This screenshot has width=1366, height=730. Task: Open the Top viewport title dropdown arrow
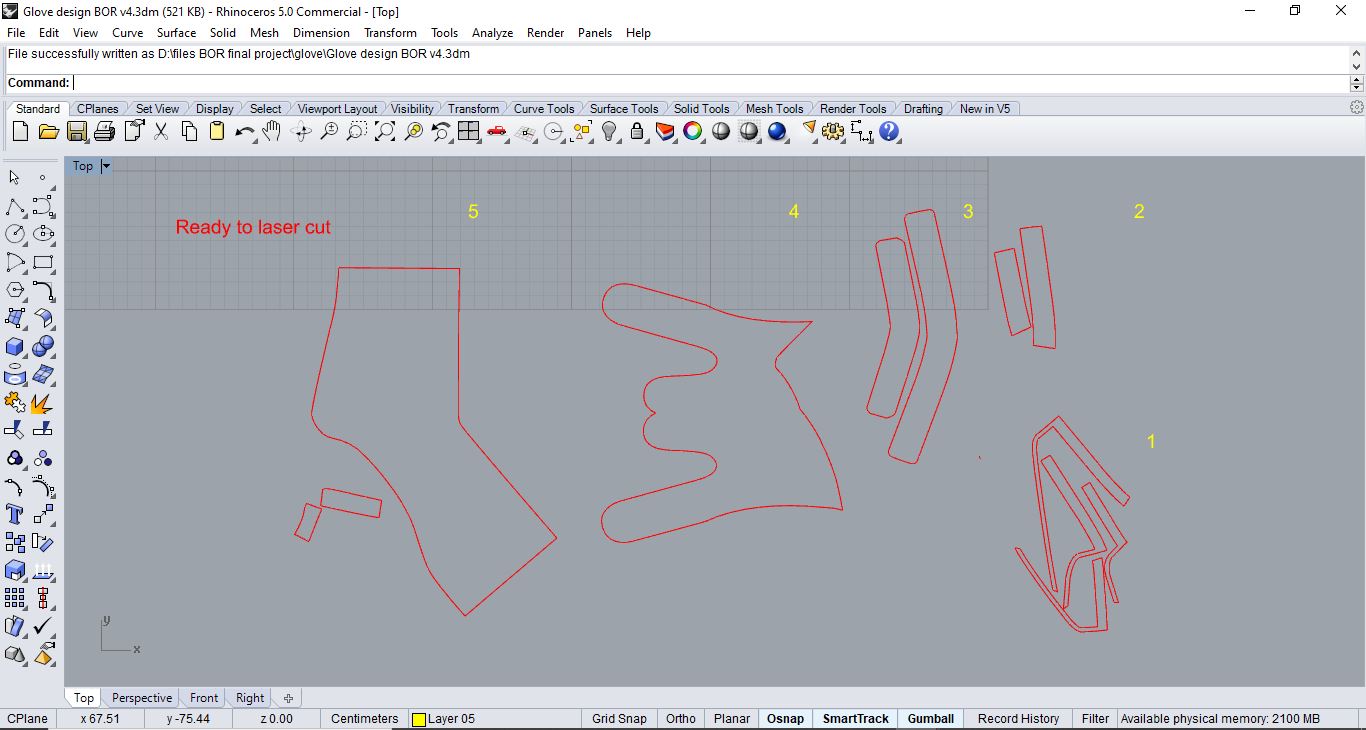coord(106,166)
